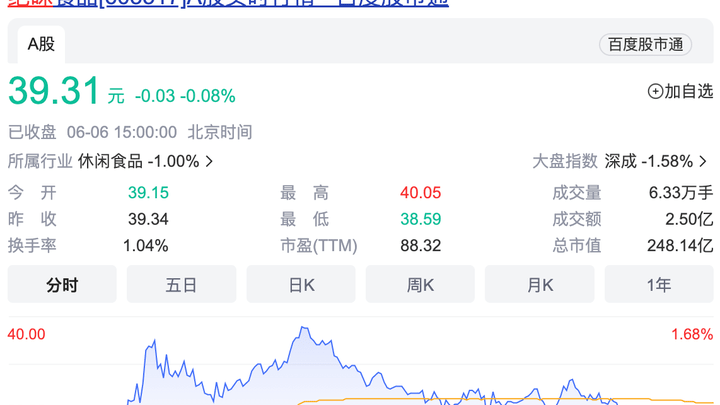Click the 成交量 value 6.33万手
Image resolution: width=720 pixels, height=405 pixels.
[x=681, y=192]
